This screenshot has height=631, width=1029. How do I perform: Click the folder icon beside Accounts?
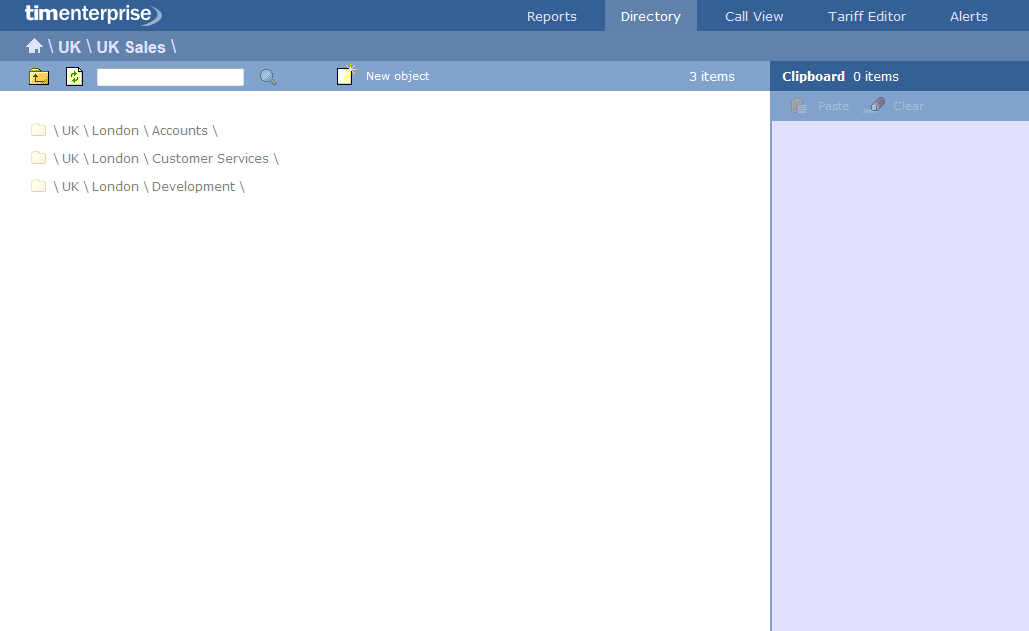[x=39, y=130]
